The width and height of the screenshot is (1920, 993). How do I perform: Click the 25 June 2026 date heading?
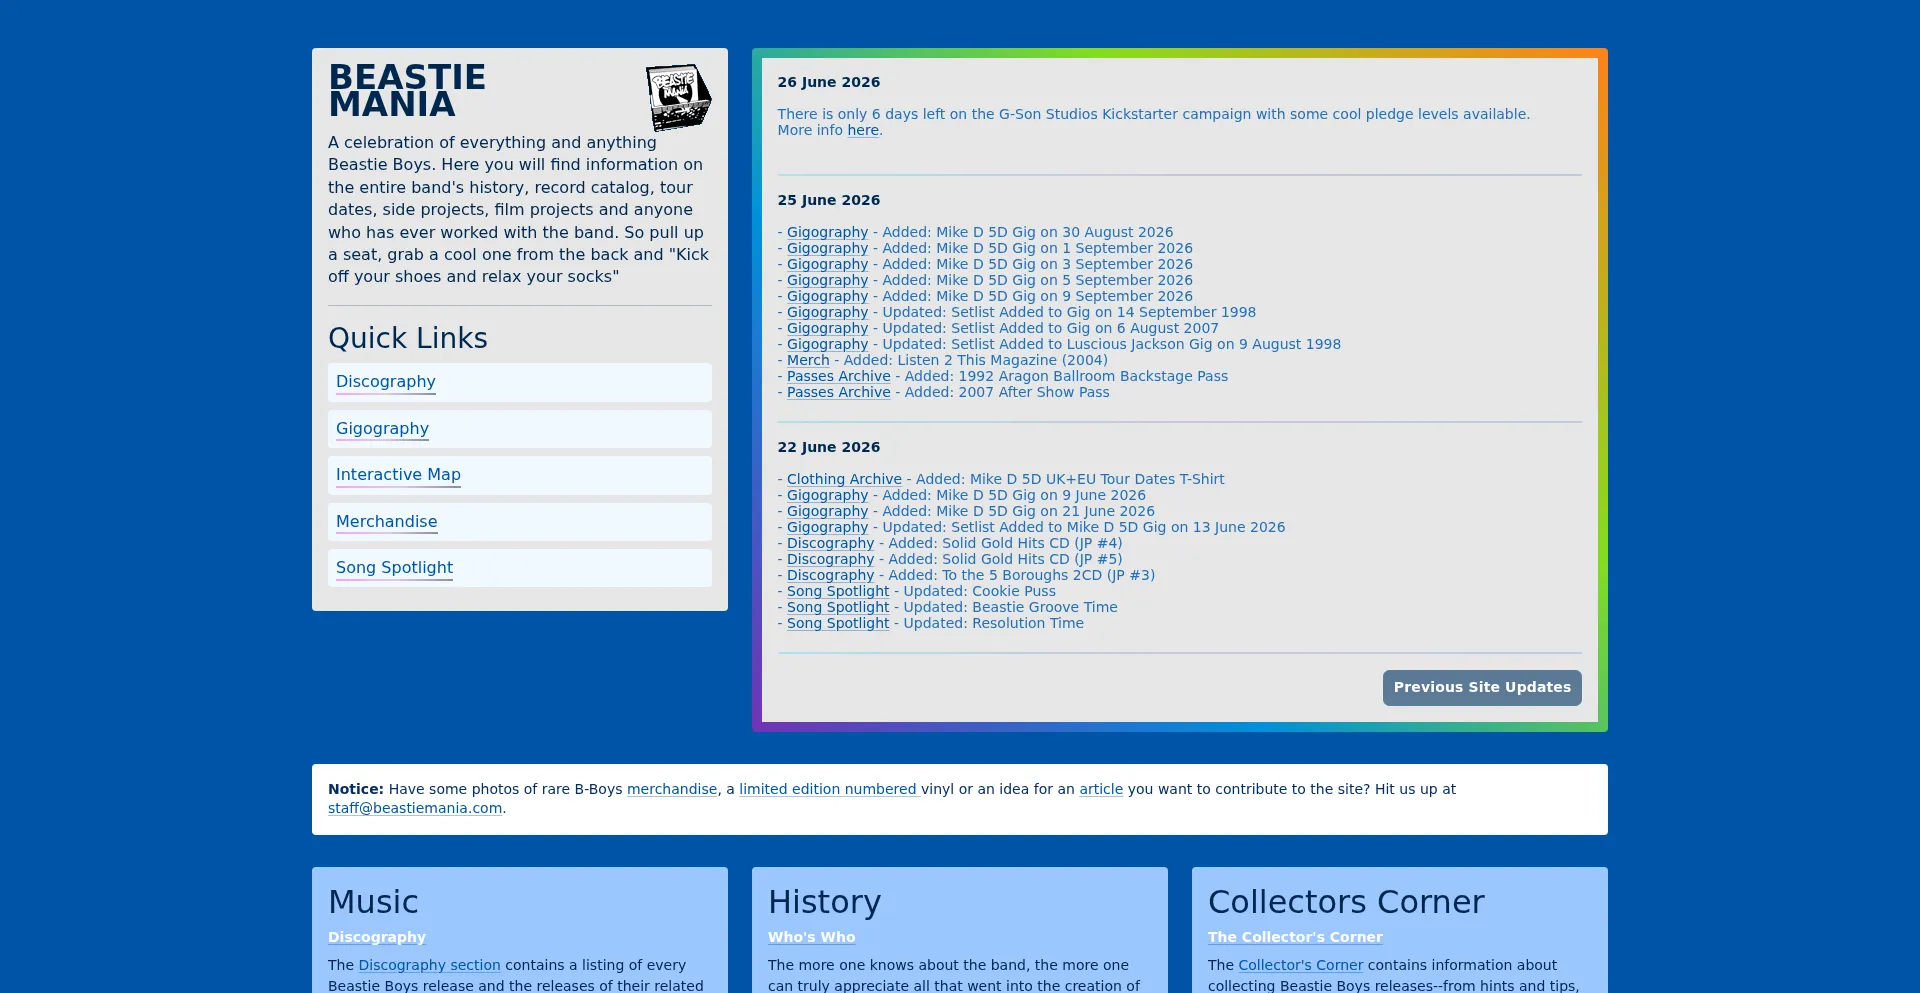pyautogui.click(x=829, y=201)
